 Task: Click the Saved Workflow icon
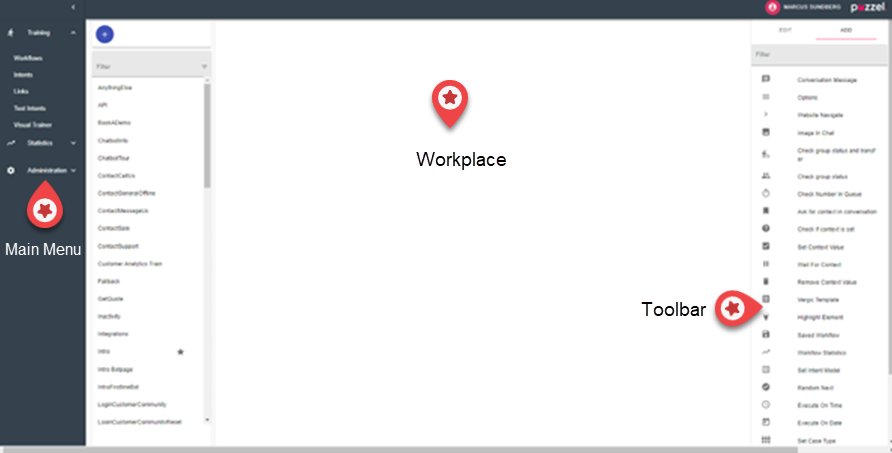[x=766, y=334]
